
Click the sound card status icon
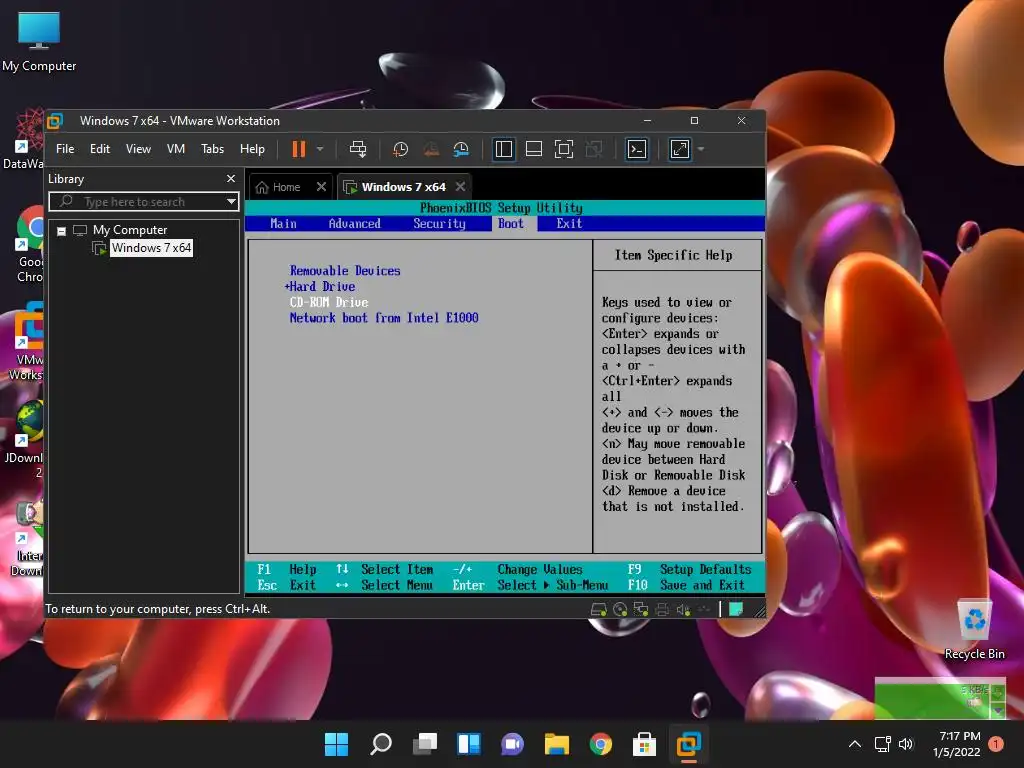click(682, 609)
